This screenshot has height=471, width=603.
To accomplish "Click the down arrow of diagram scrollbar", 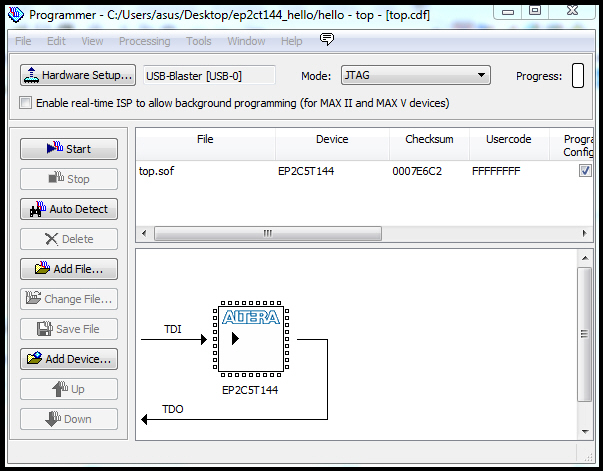I will pos(585,432).
